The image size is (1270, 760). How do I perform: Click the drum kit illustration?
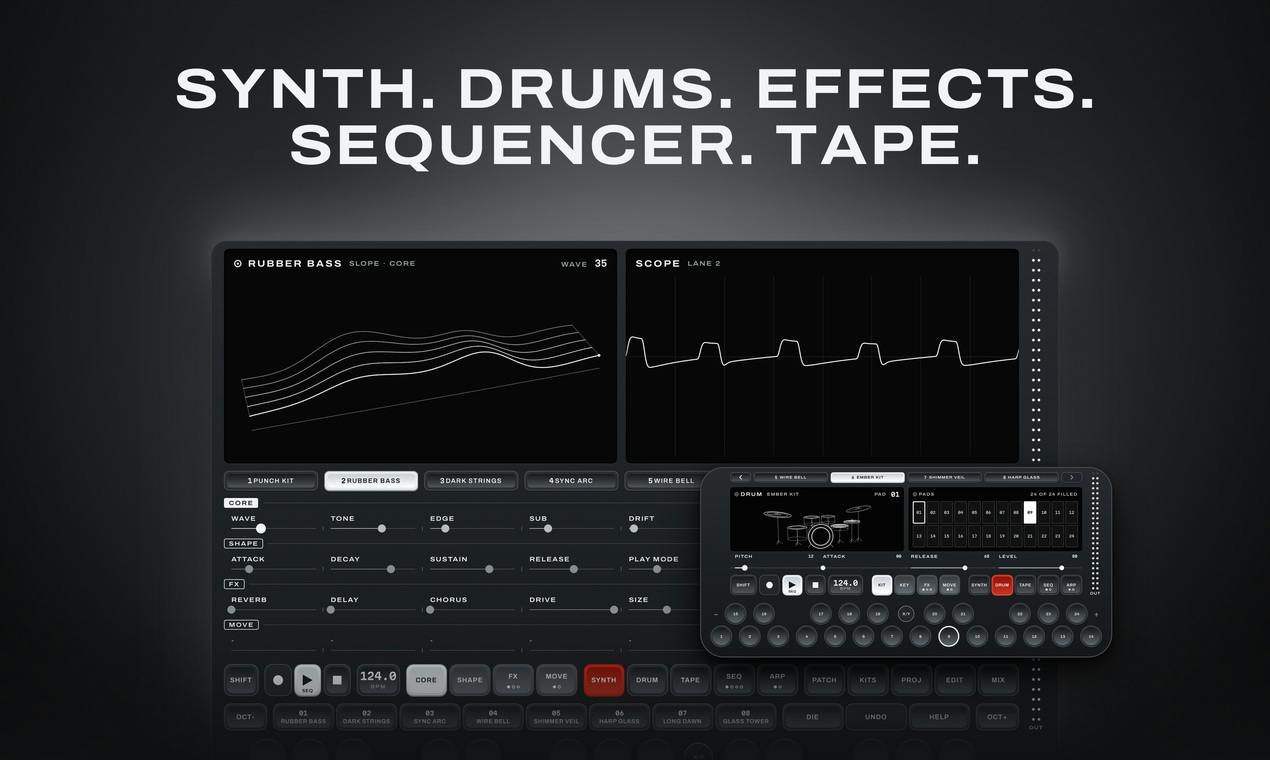(818, 525)
